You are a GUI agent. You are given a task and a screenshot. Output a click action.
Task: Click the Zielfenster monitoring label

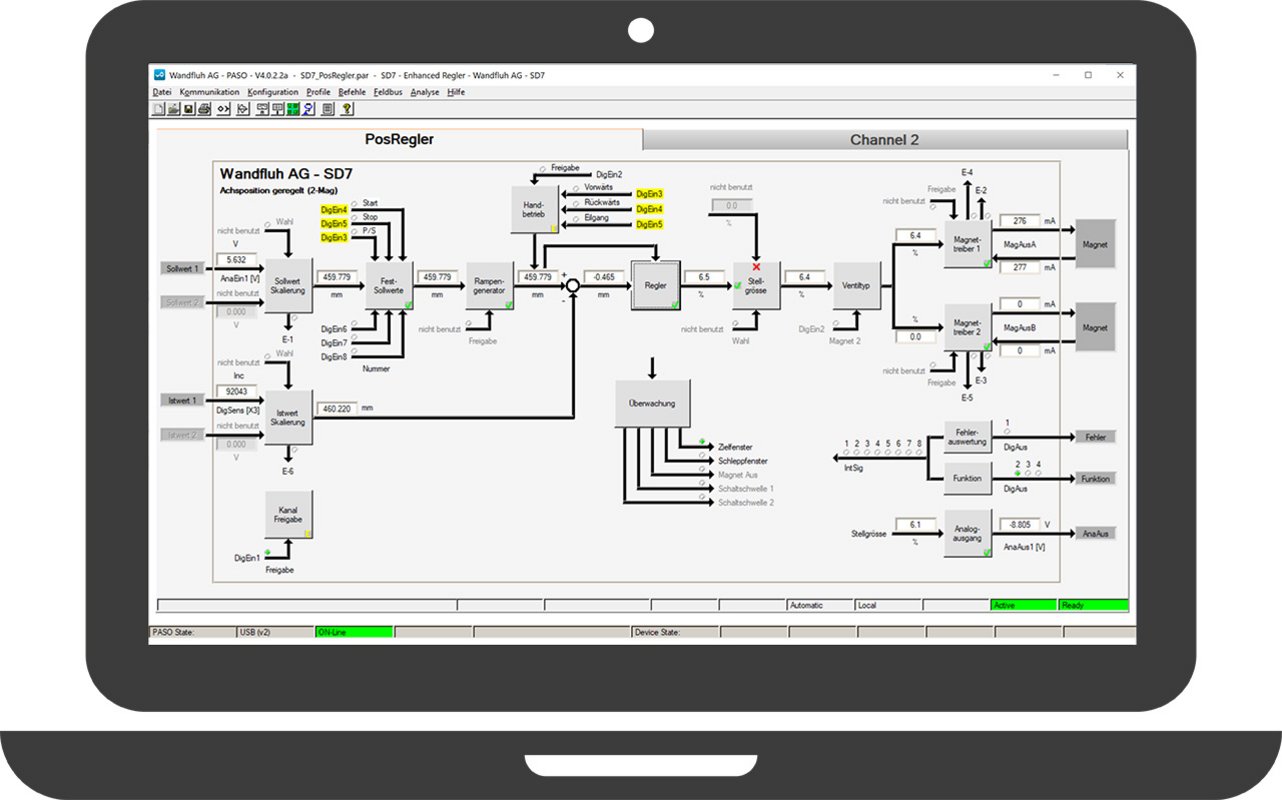pyautogui.click(x=736, y=446)
